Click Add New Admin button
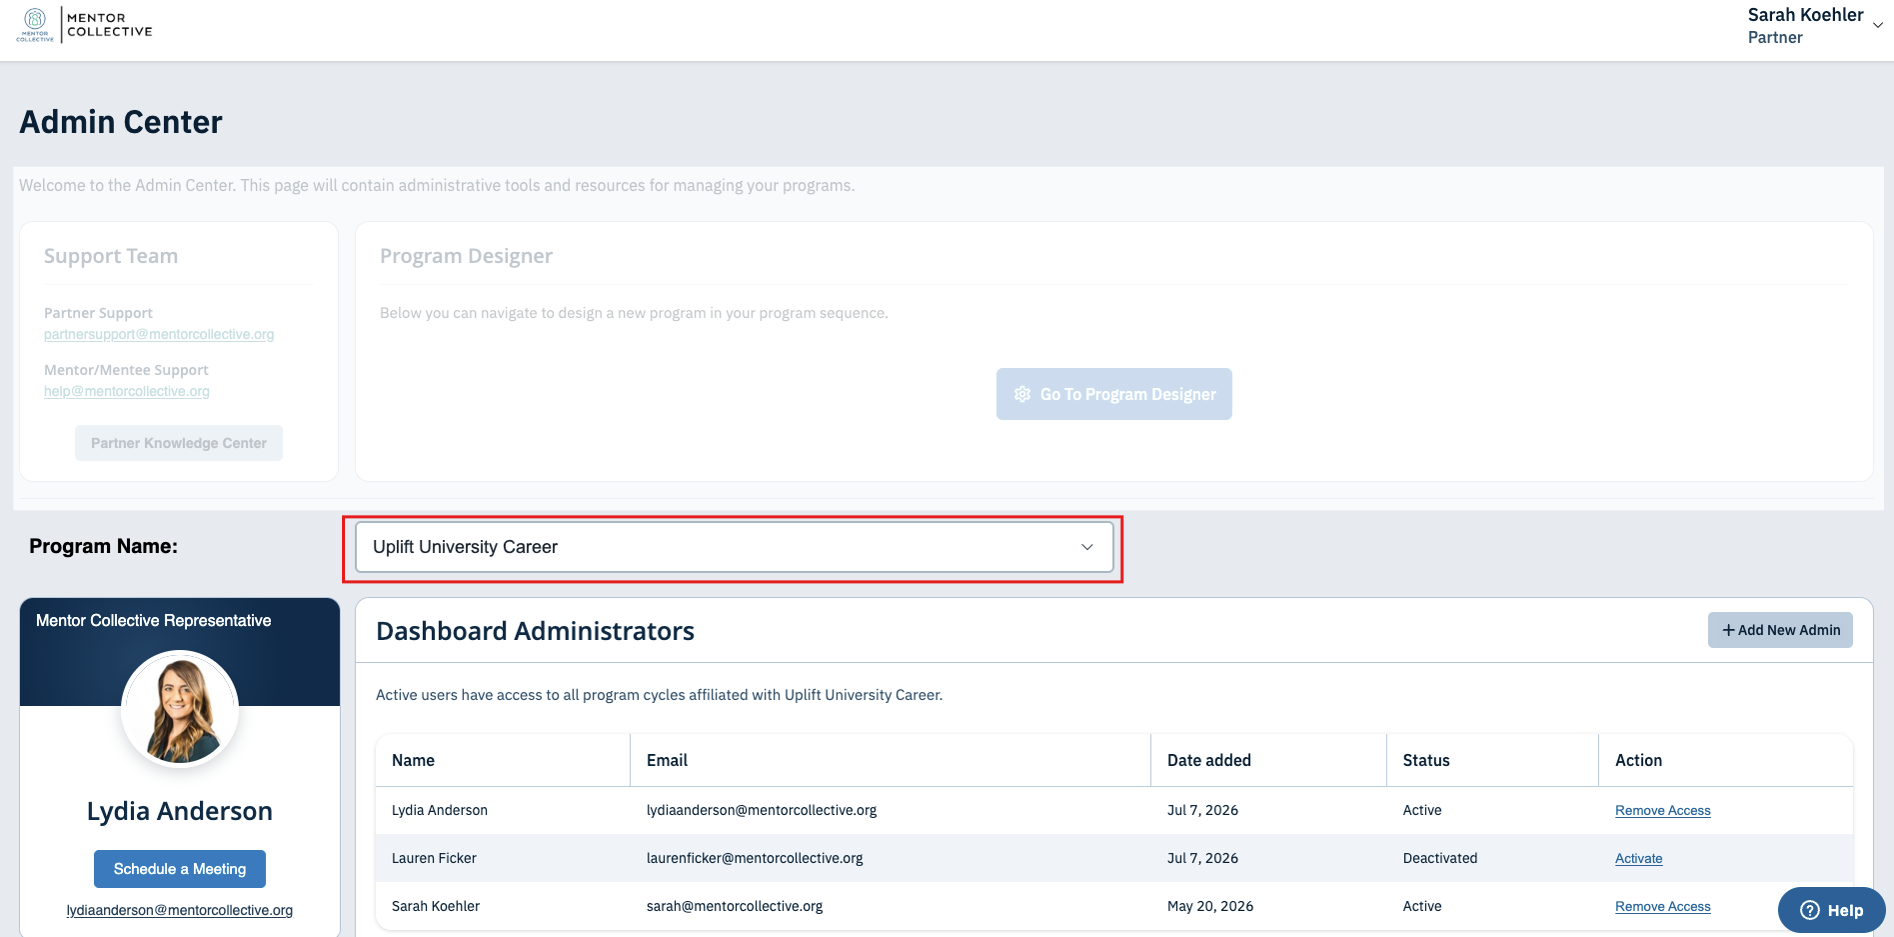The width and height of the screenshot is (1894, 937). click(1780, 630)
